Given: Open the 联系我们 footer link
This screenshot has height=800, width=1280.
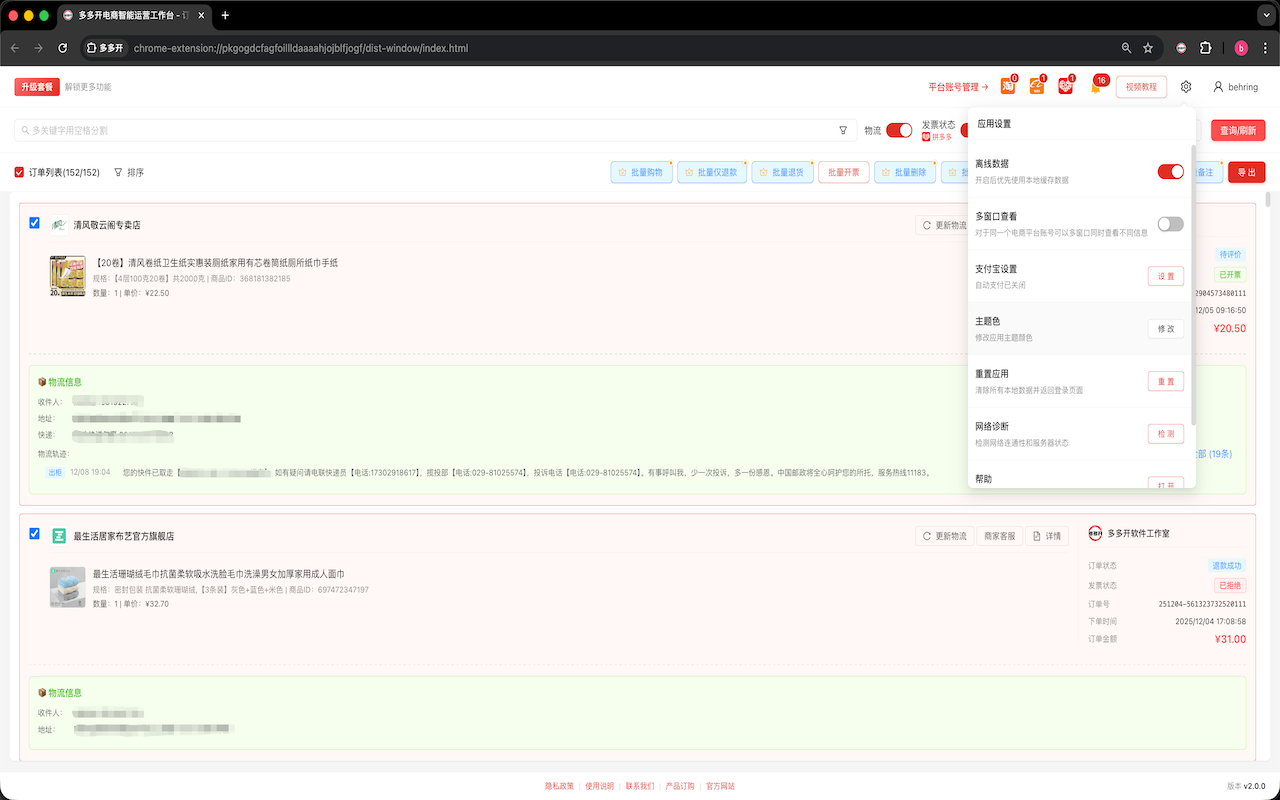Looking at the screenshot, I should [640, 786].
